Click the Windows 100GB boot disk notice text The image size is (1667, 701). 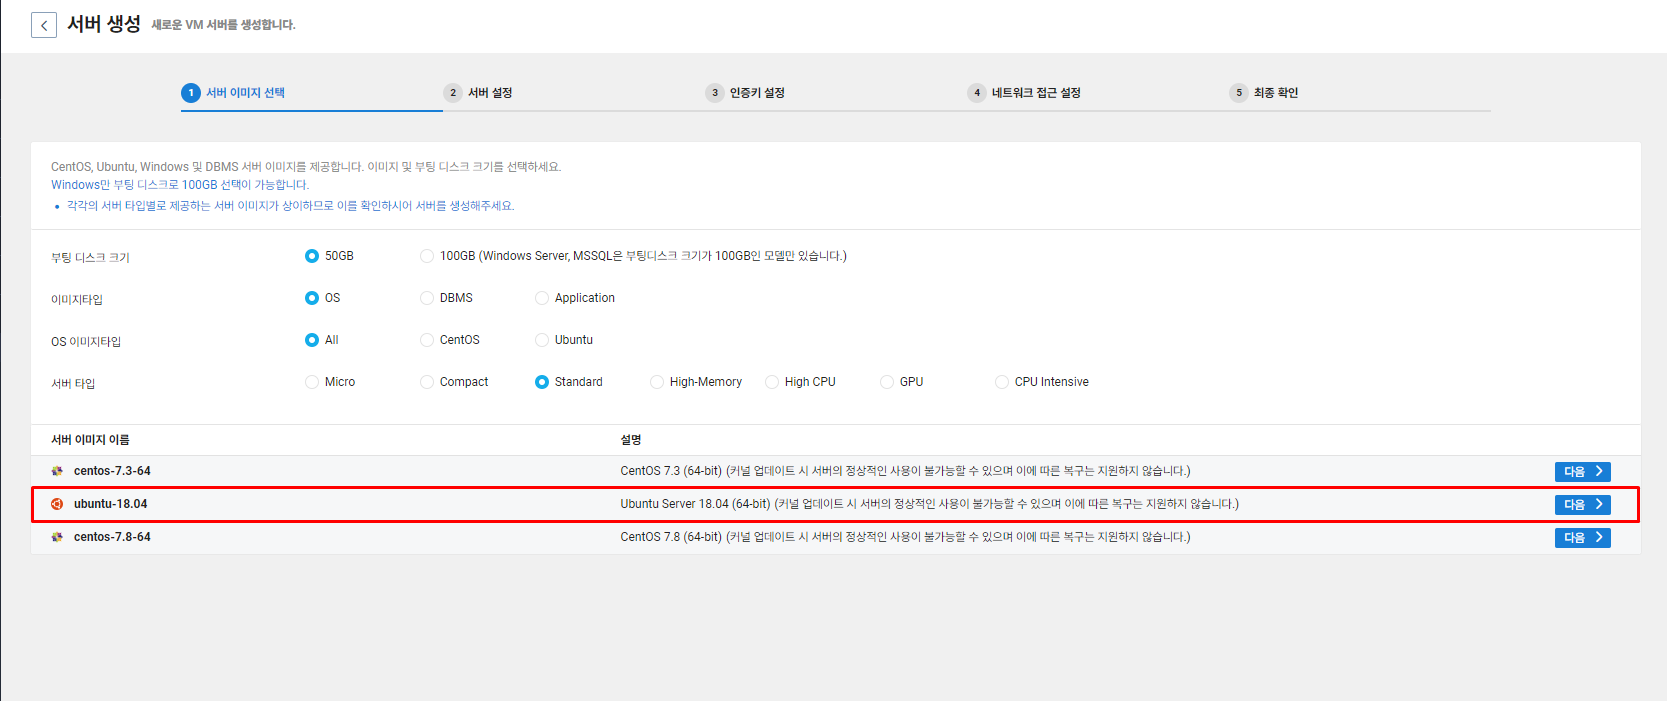tap(180, 185)
